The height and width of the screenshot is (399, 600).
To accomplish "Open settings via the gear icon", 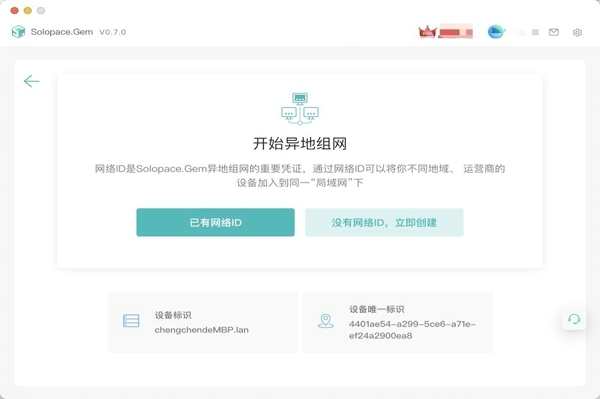I will pyautogui.click(x=577, y=33).
